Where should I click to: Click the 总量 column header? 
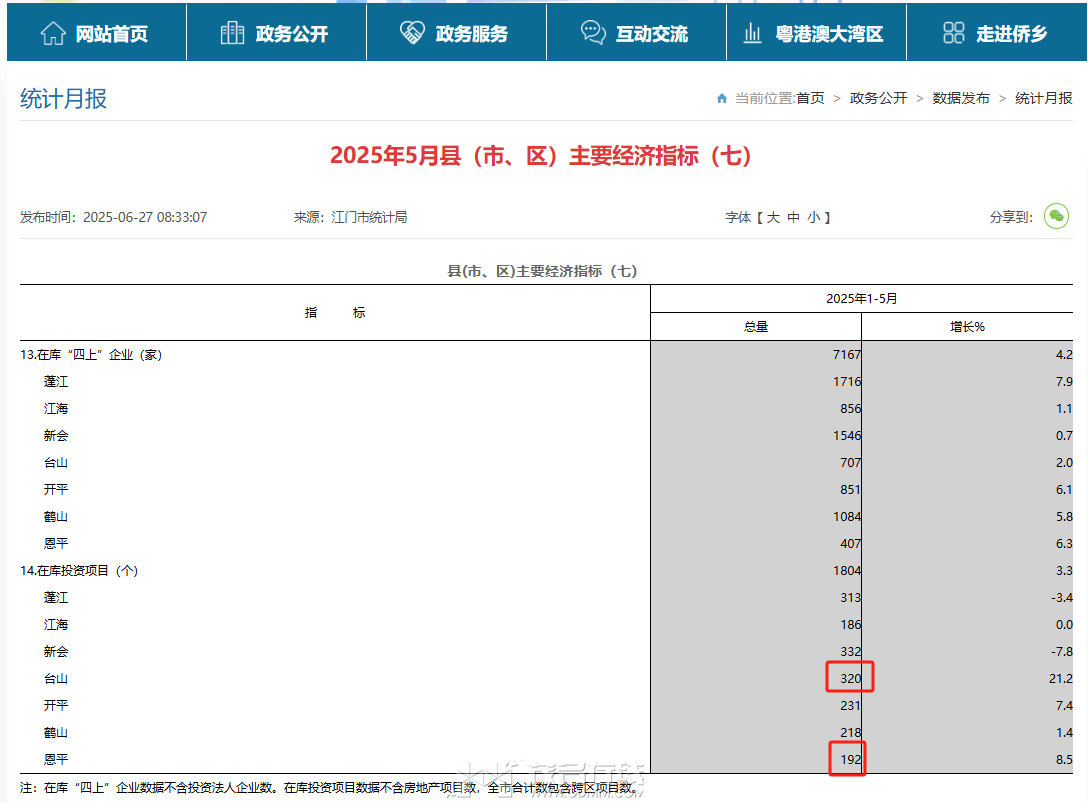point(756,327)
